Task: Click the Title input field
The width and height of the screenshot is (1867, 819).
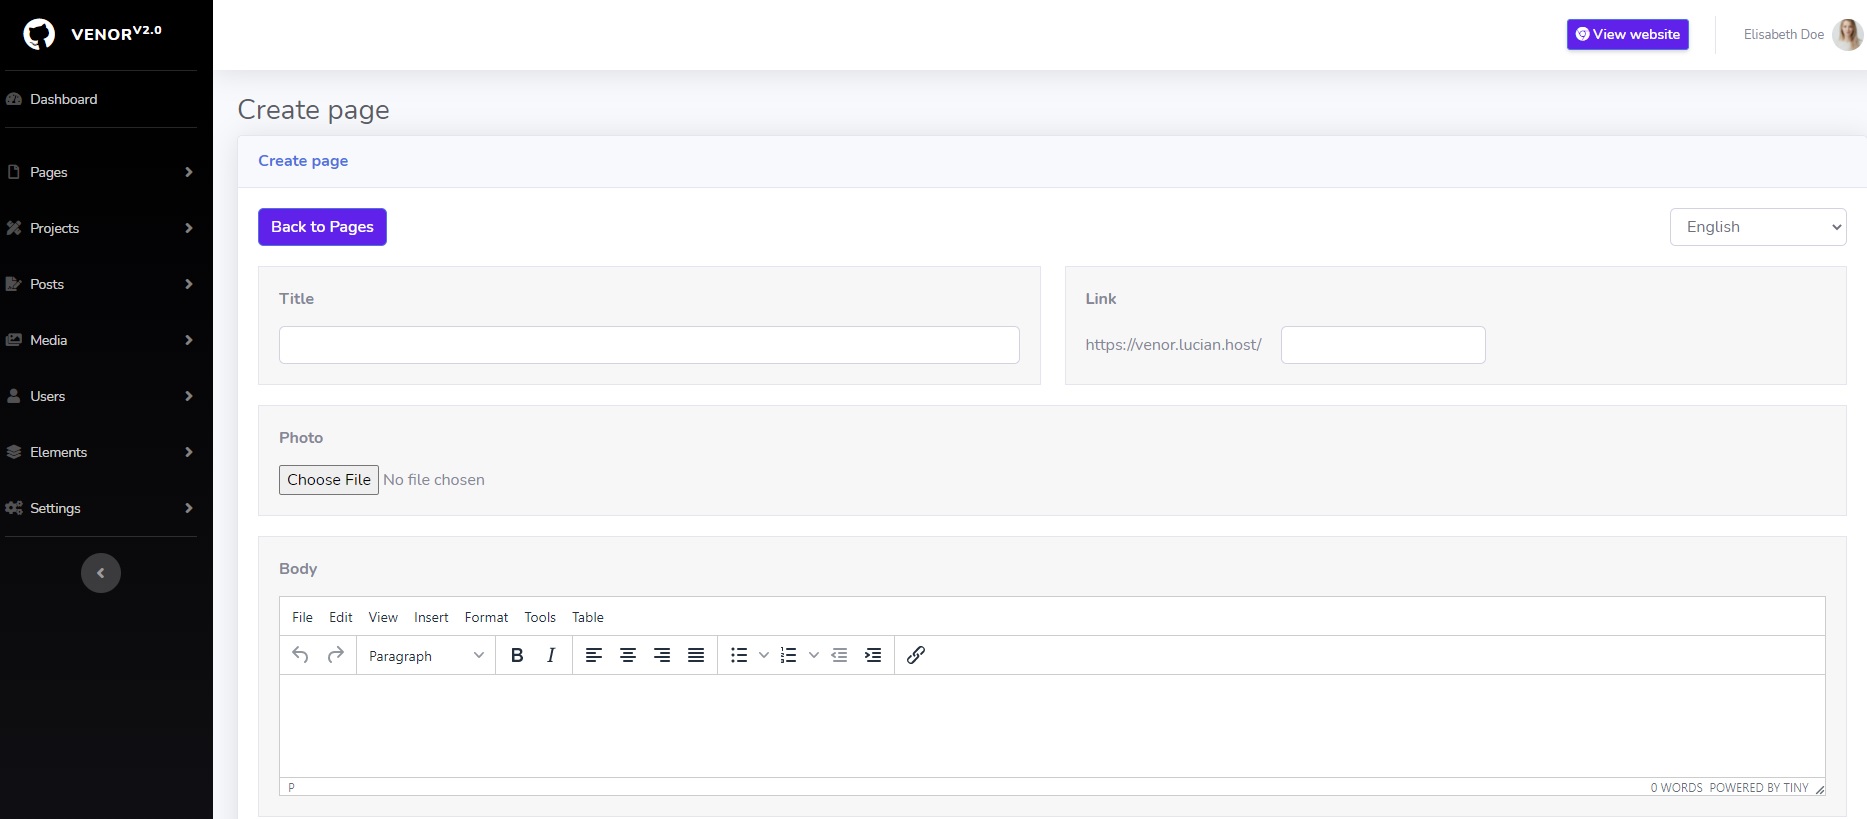Action: (x=649, y=345)
